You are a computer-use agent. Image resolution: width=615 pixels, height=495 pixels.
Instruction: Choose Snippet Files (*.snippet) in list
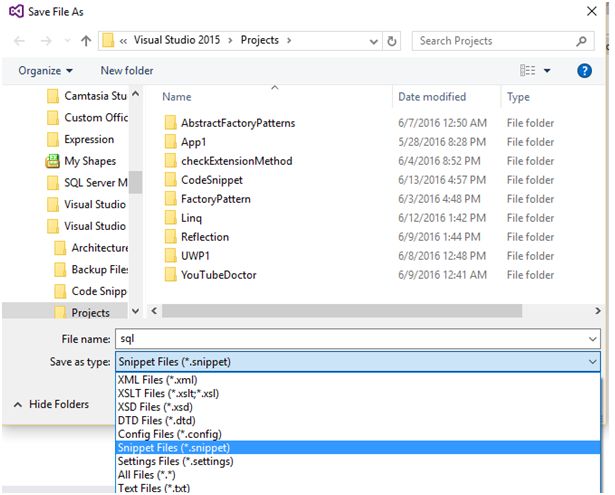[358, 448]
